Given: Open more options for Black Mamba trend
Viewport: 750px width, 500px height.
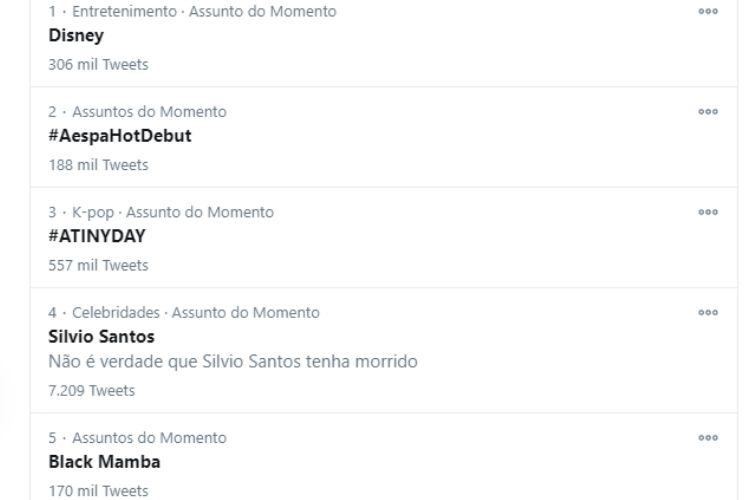Looking at the screenshot, I should [708, 437].
